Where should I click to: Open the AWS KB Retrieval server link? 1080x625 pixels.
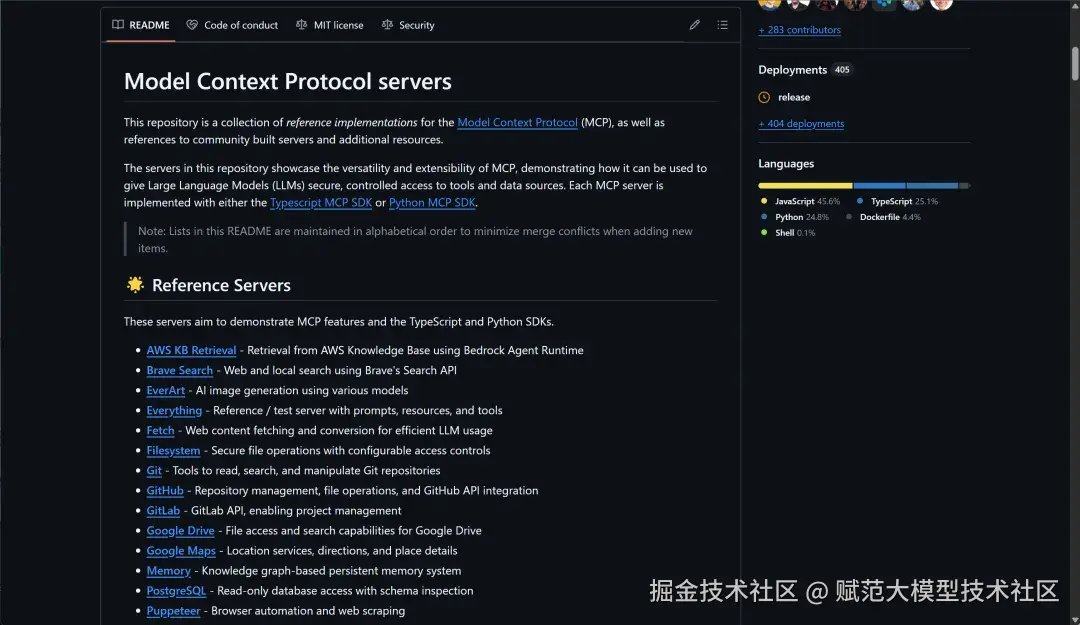(191, 350)
